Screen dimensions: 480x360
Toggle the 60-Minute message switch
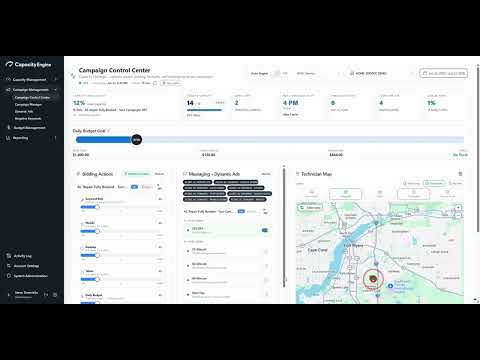coord(266,281)
